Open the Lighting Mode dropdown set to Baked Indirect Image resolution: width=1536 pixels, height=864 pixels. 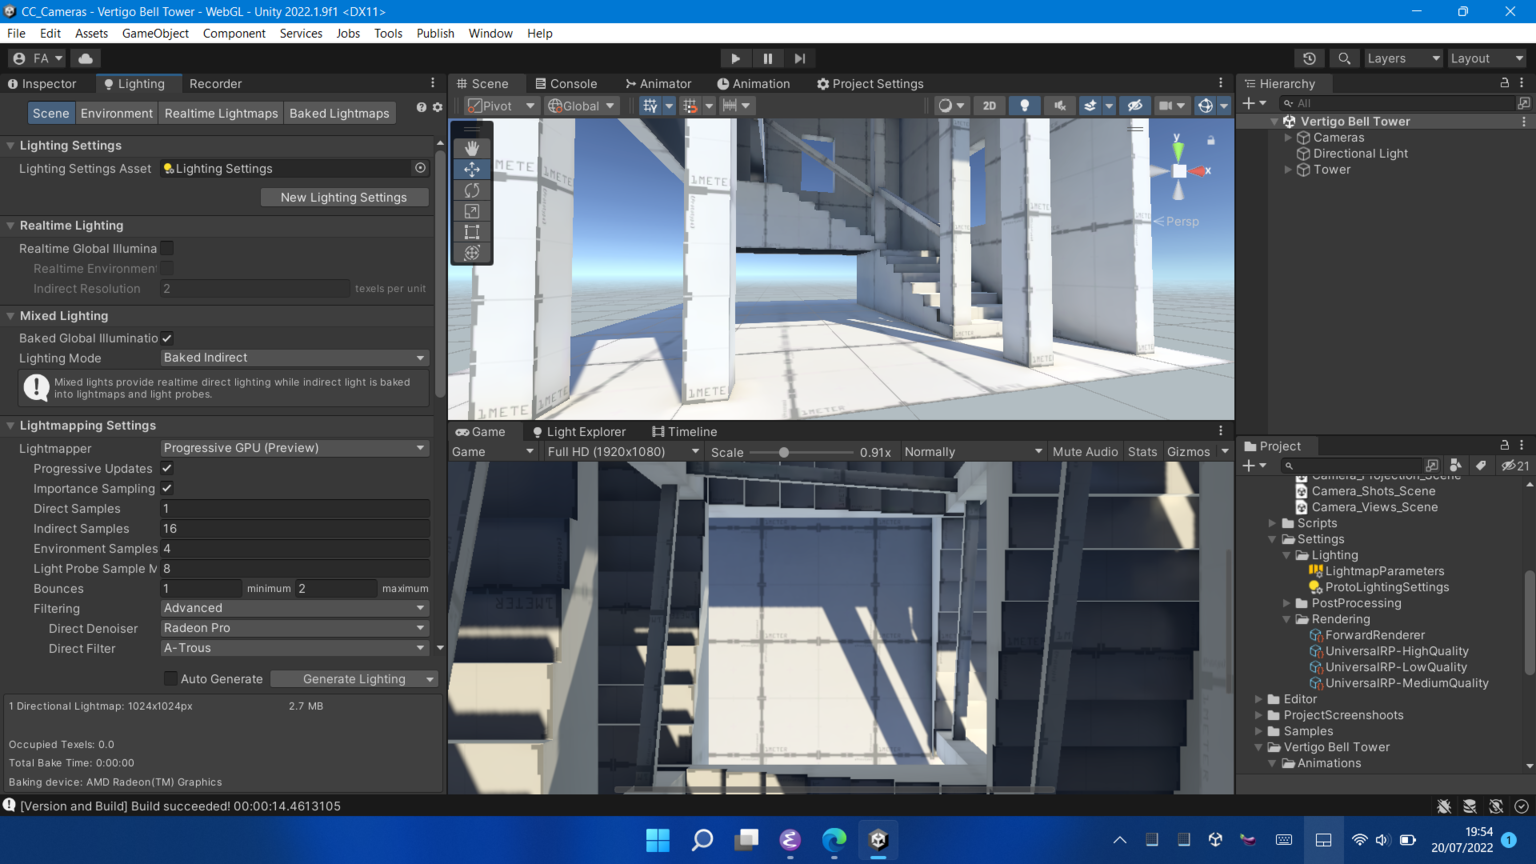pyautogui.click(x=293, y=357)
